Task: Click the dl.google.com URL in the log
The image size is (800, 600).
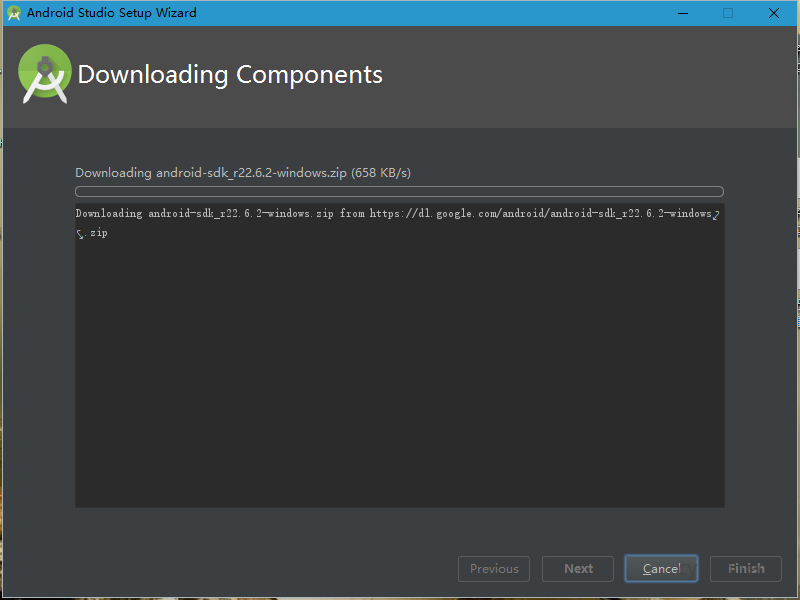Action: pyautogui.click(x=540, y=214)
